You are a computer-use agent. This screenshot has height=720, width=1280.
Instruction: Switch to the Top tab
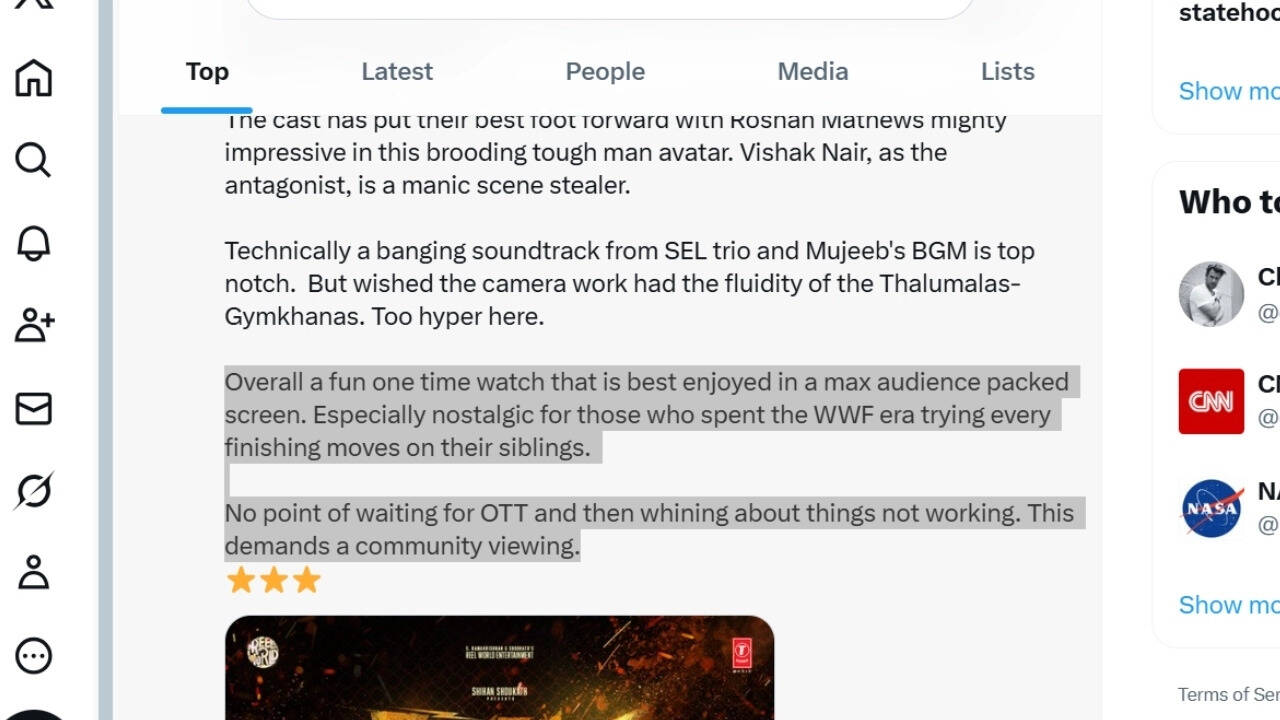[207, 72]
